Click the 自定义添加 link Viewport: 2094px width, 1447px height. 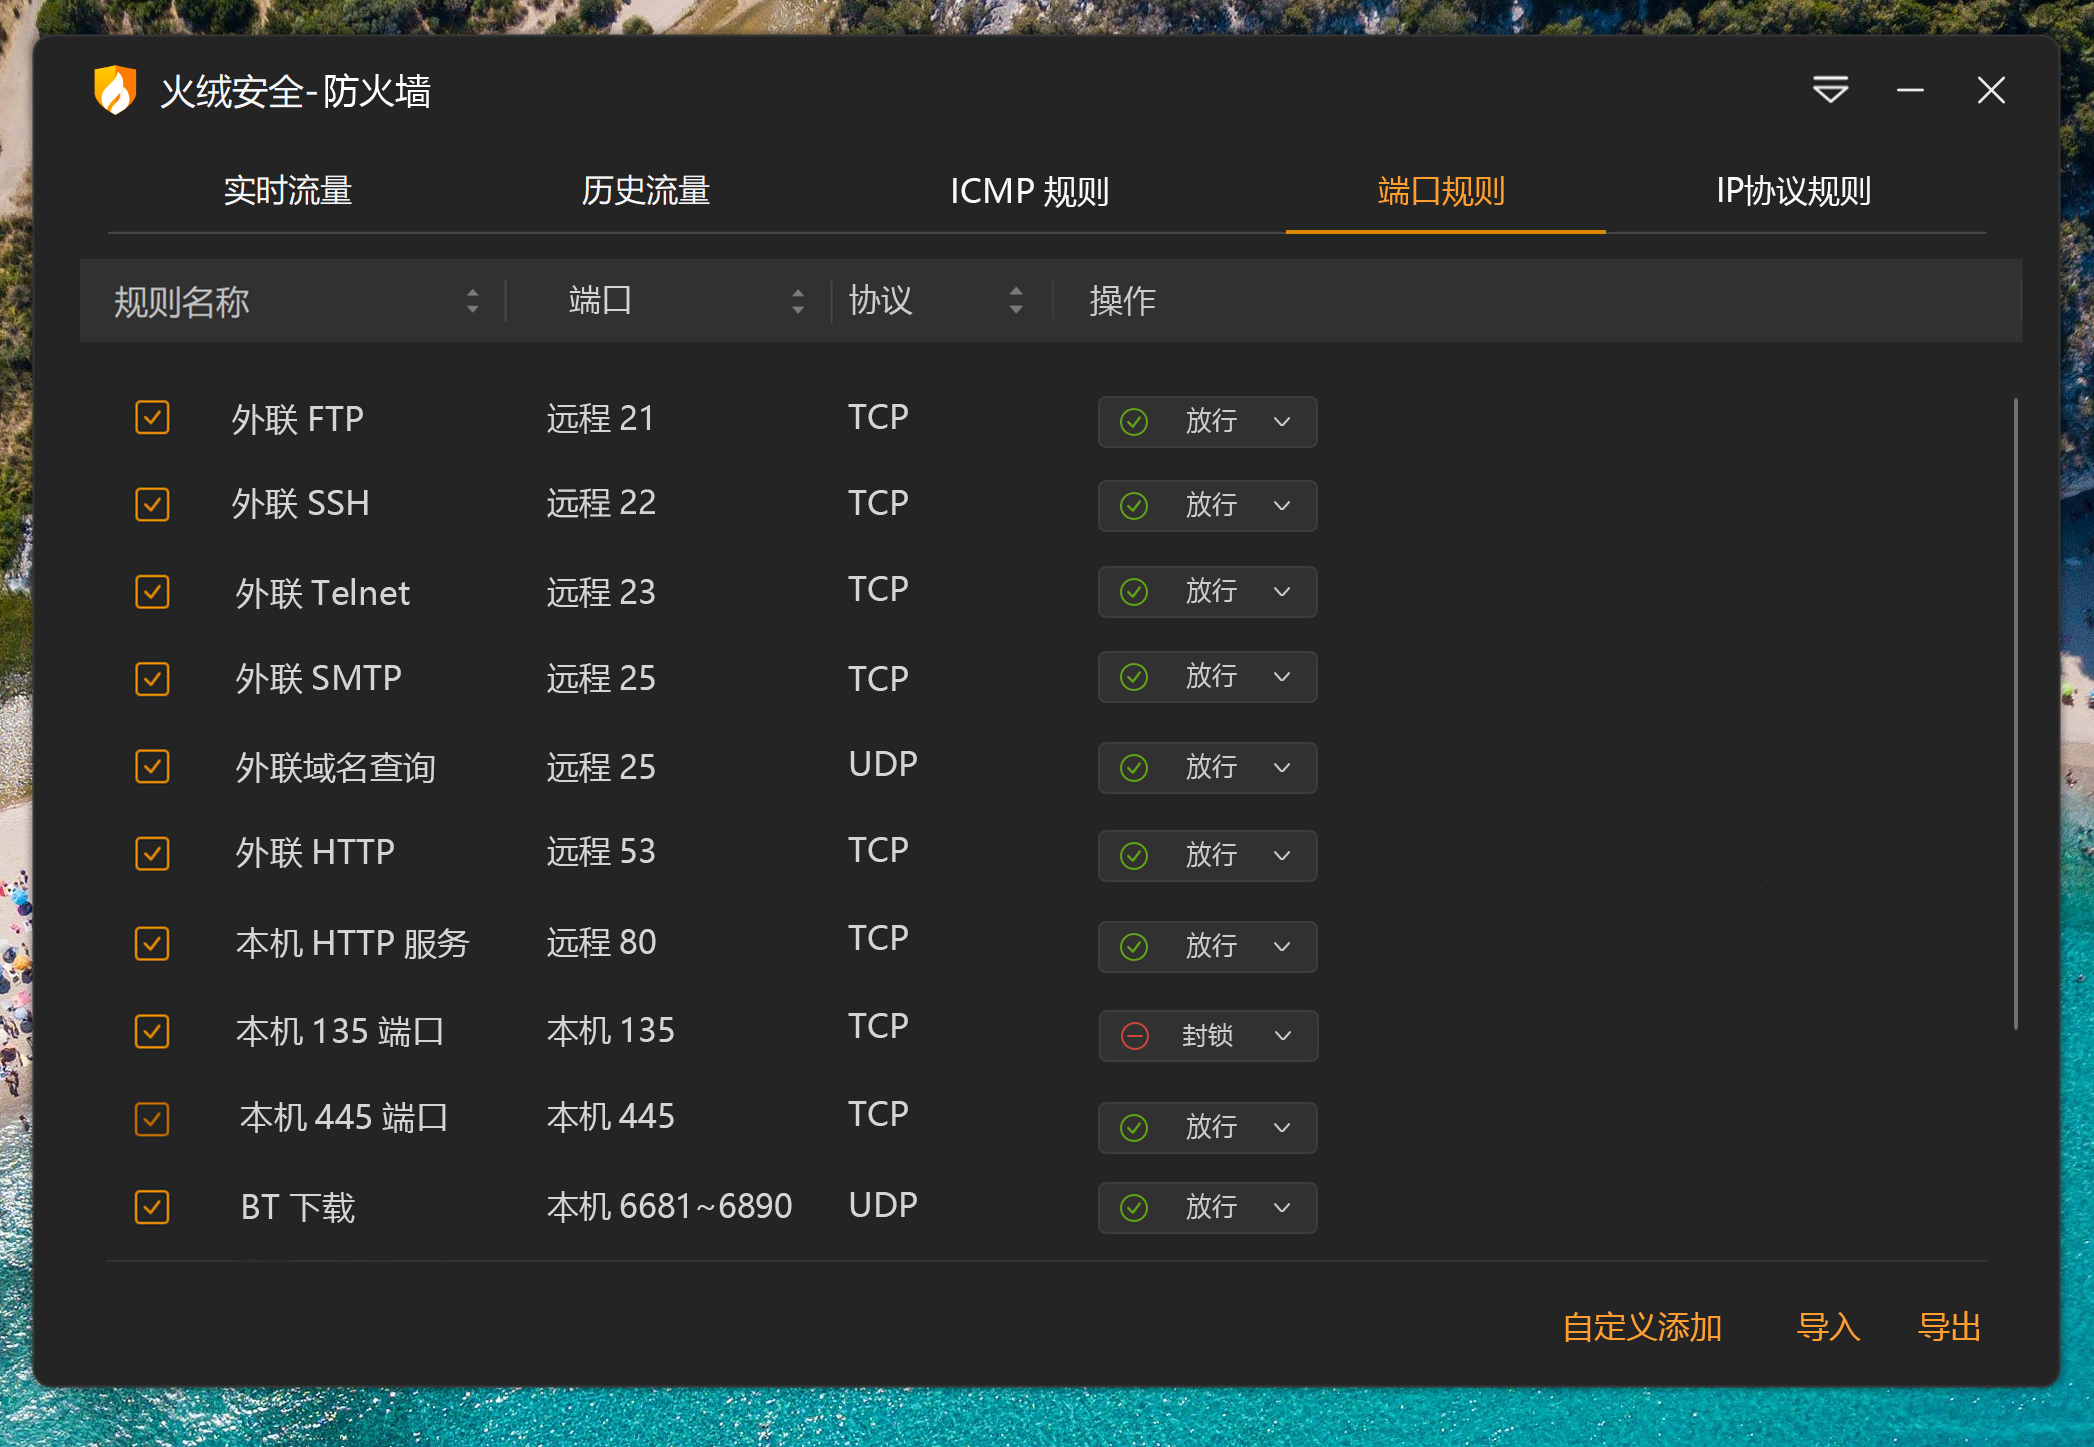(1641, 1327)
